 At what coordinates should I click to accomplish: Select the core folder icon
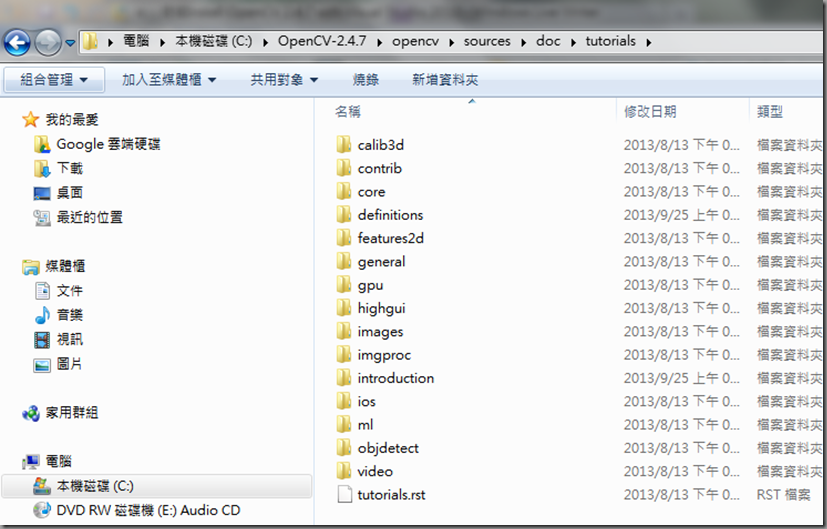[344, 191]
